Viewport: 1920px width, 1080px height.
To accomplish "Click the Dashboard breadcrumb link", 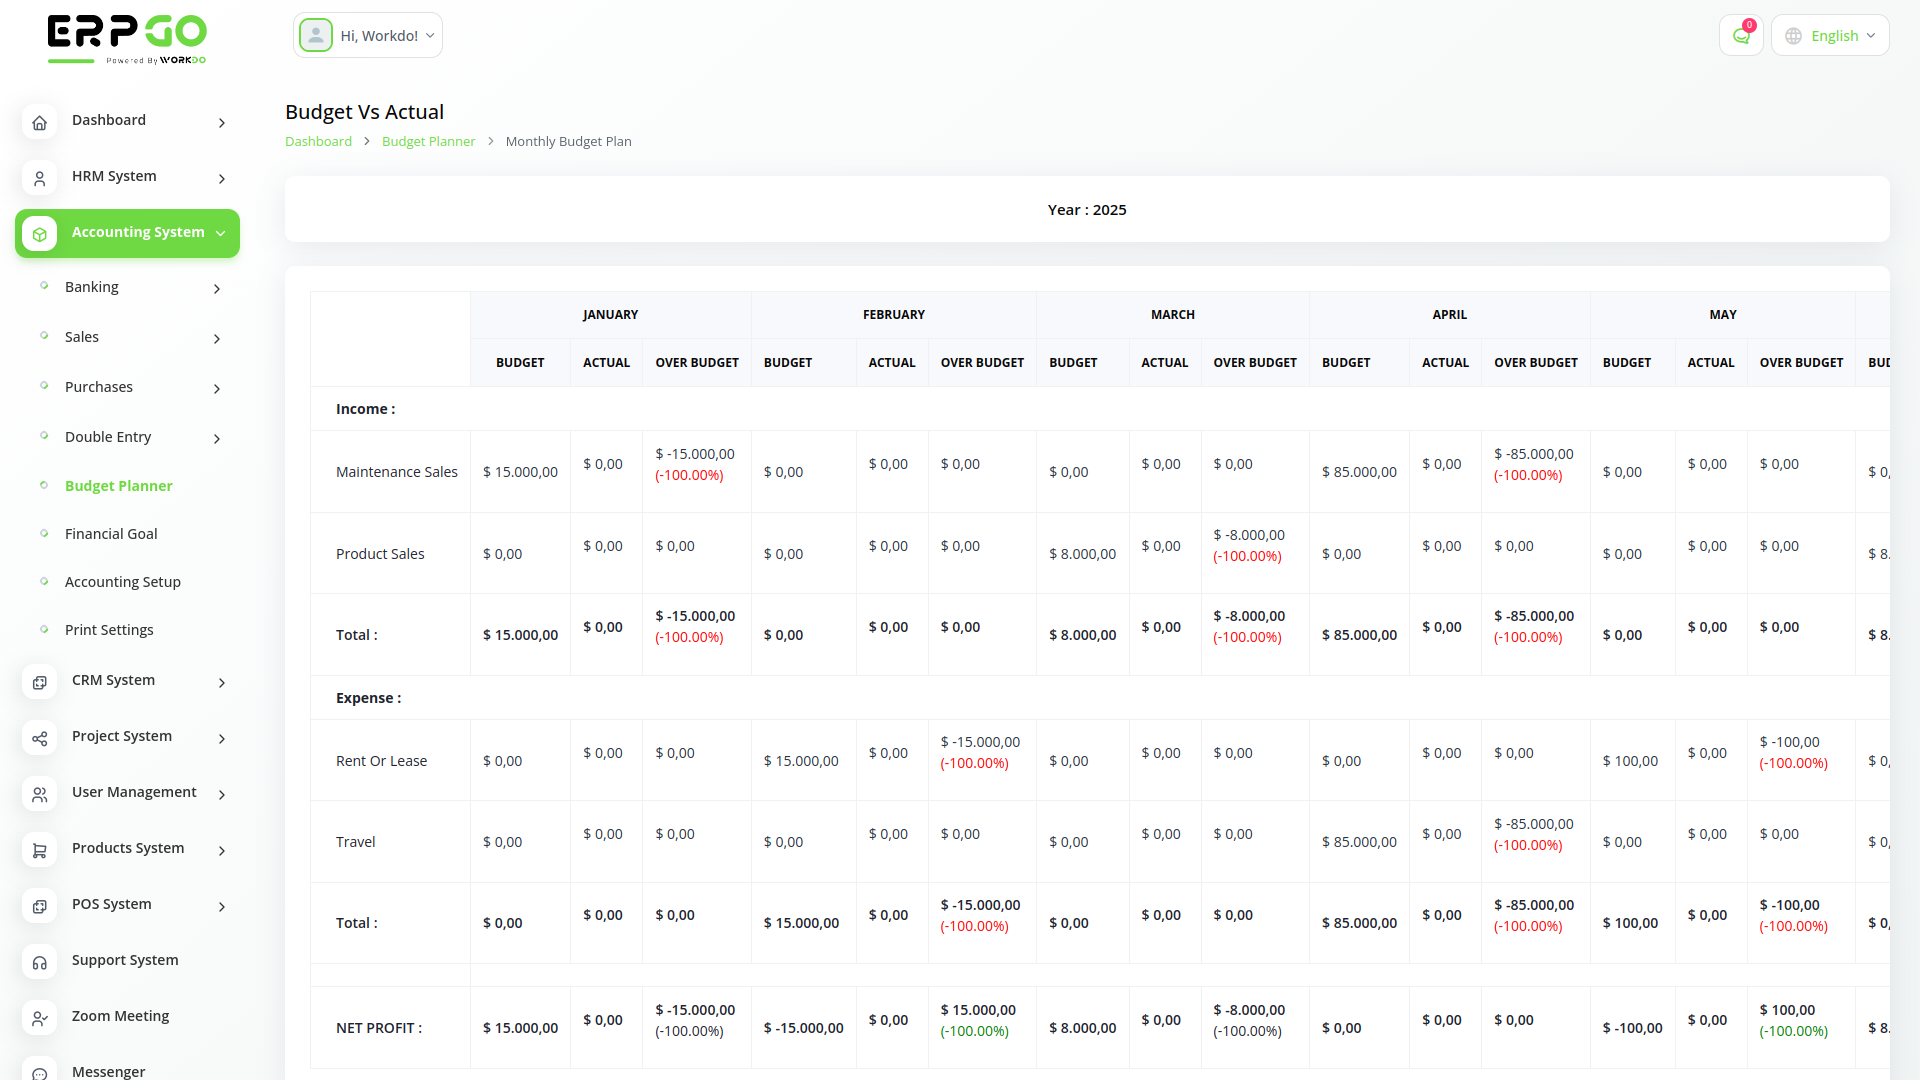I will coord(318,141).
